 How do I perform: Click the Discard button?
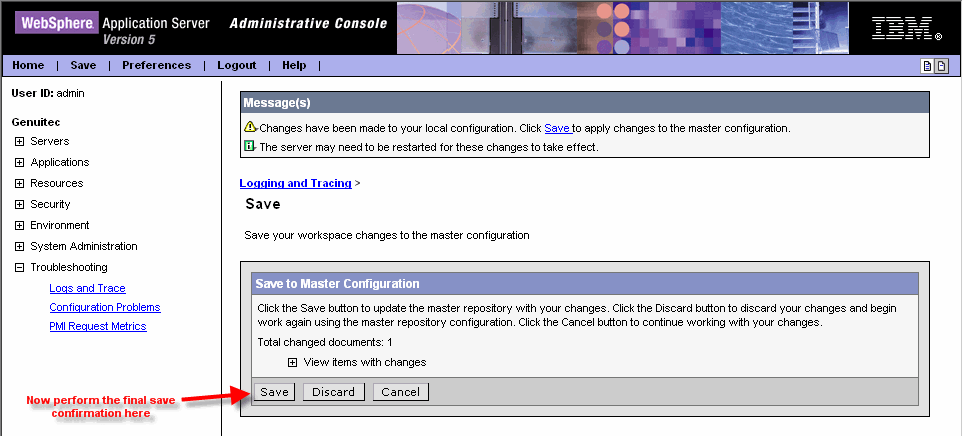point(333,392)
